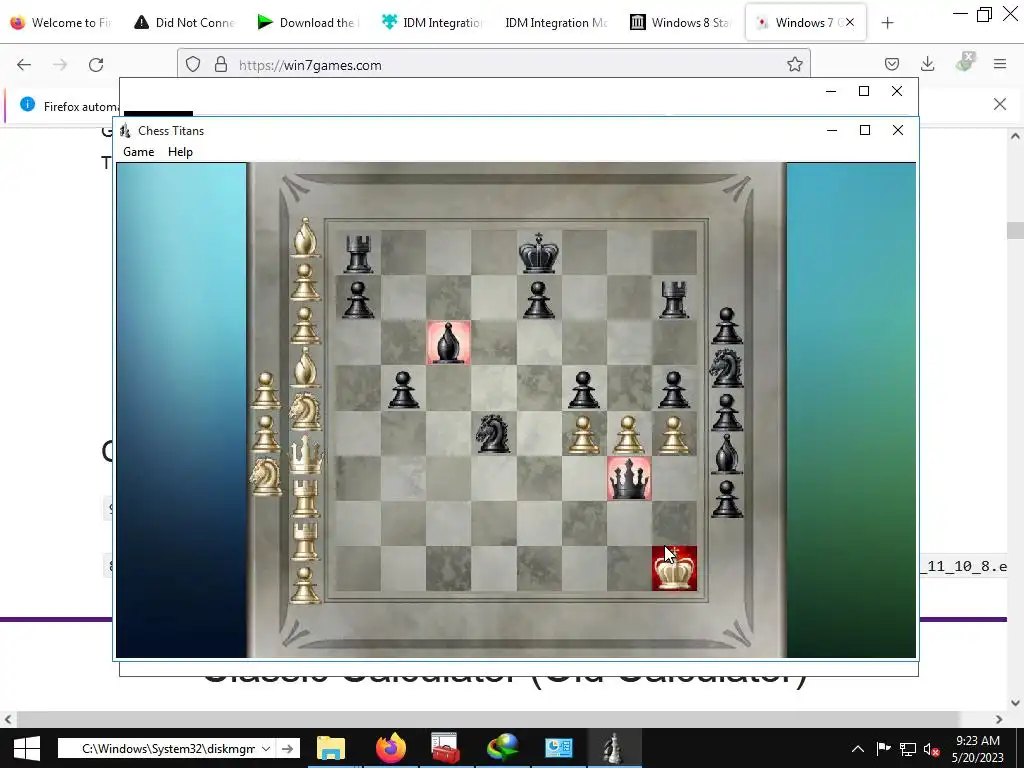Select the white pawn on g4
The image size is (1024, 768).
pyautogui.click(x=628, y=434)
